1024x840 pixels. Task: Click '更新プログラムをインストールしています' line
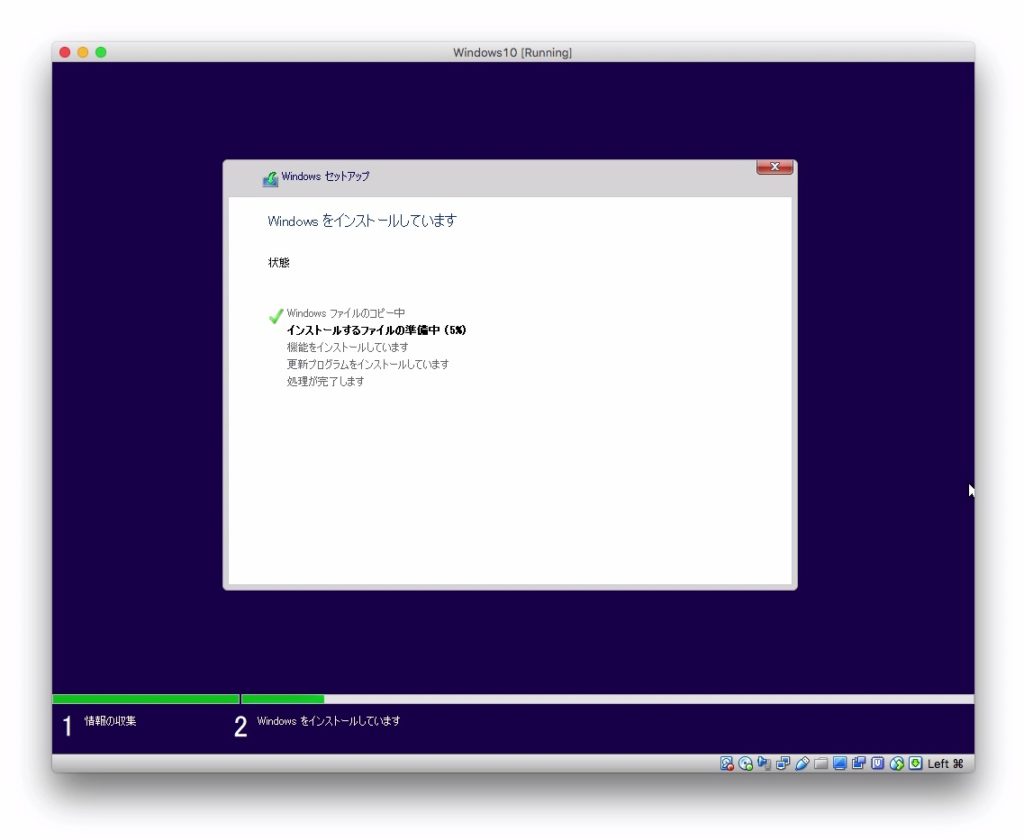368,364
